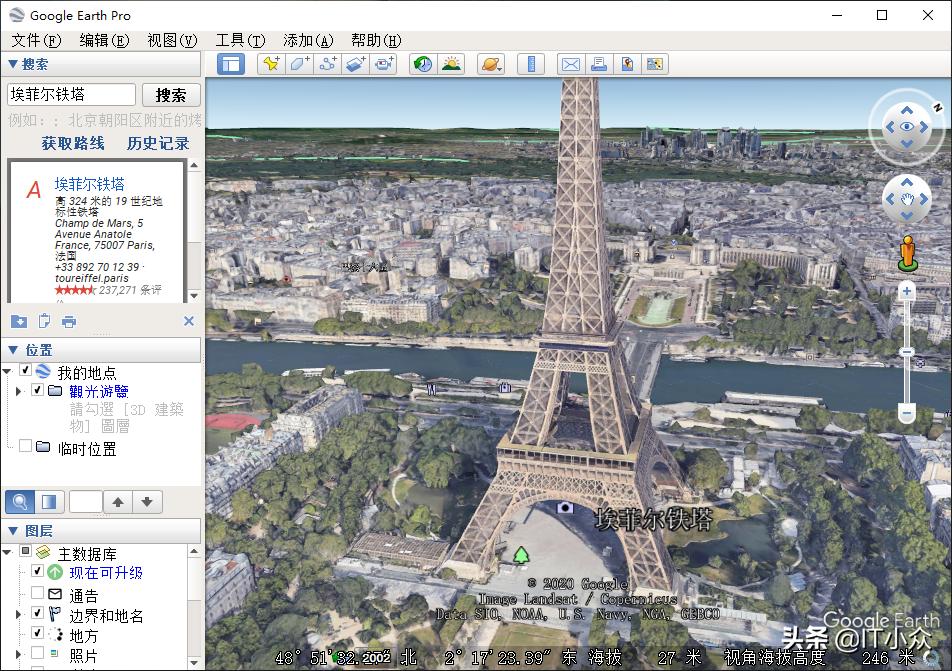Copy search results to My Places icon

pos(19,321)
